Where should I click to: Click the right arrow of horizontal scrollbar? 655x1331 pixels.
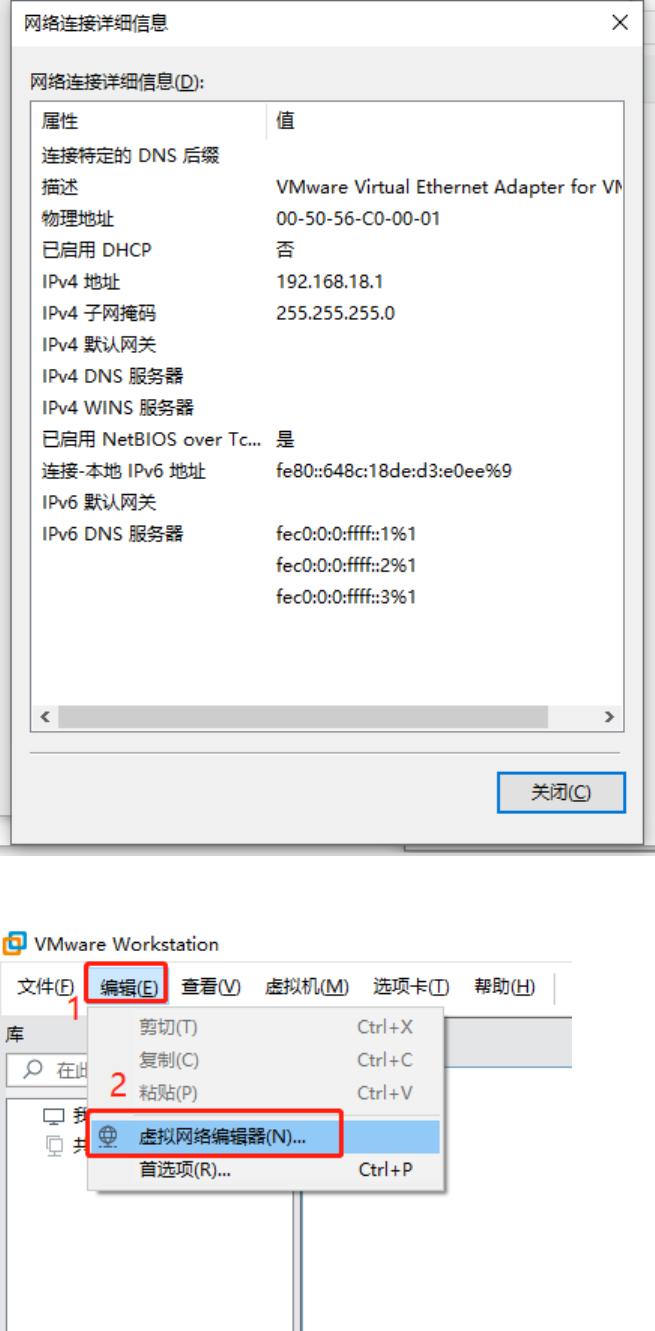click(609, 718)
